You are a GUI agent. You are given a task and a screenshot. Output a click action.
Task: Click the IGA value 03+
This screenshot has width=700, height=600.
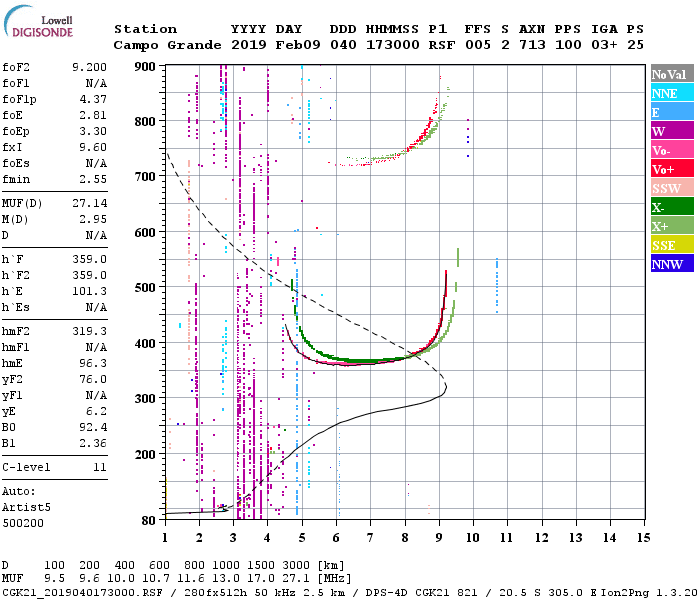click(x=604, y=45)
